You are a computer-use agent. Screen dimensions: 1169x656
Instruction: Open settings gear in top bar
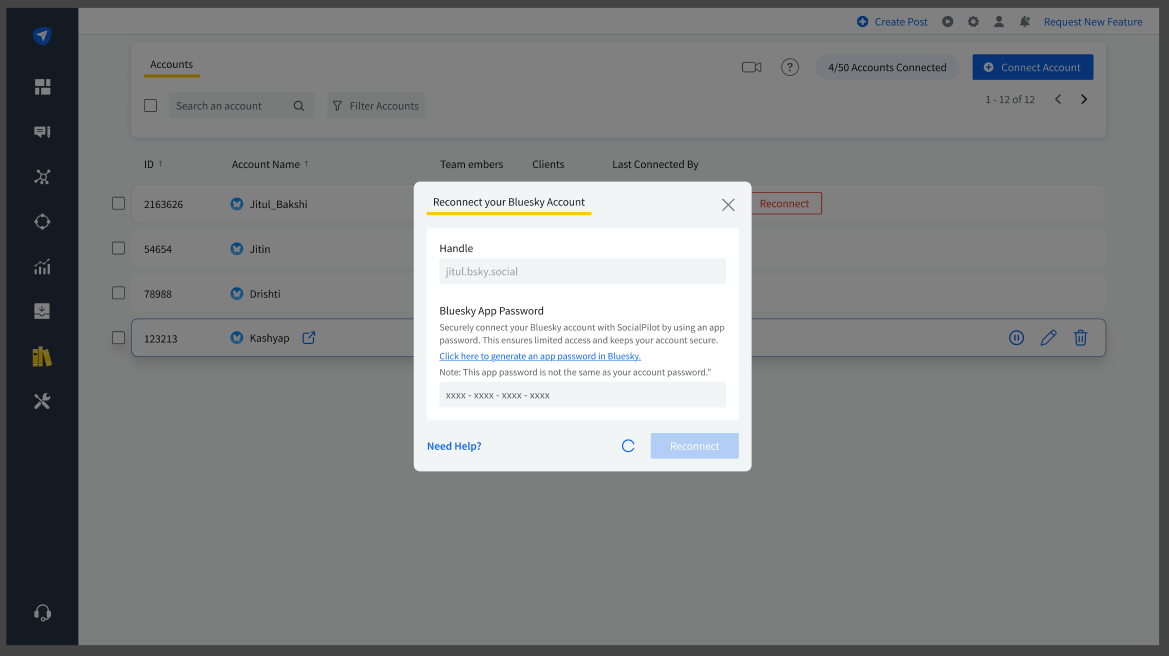coord(973,22)
